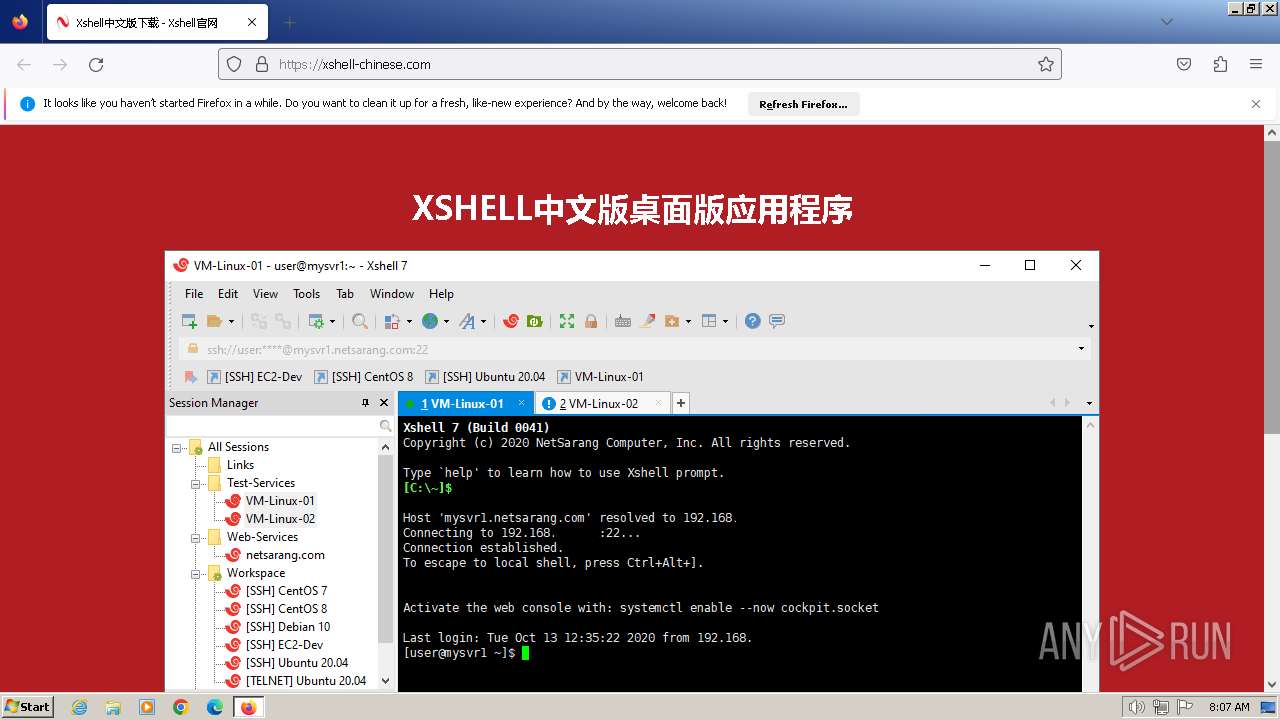Open dropdown arrow next to Open folder icon

[231, 321]
